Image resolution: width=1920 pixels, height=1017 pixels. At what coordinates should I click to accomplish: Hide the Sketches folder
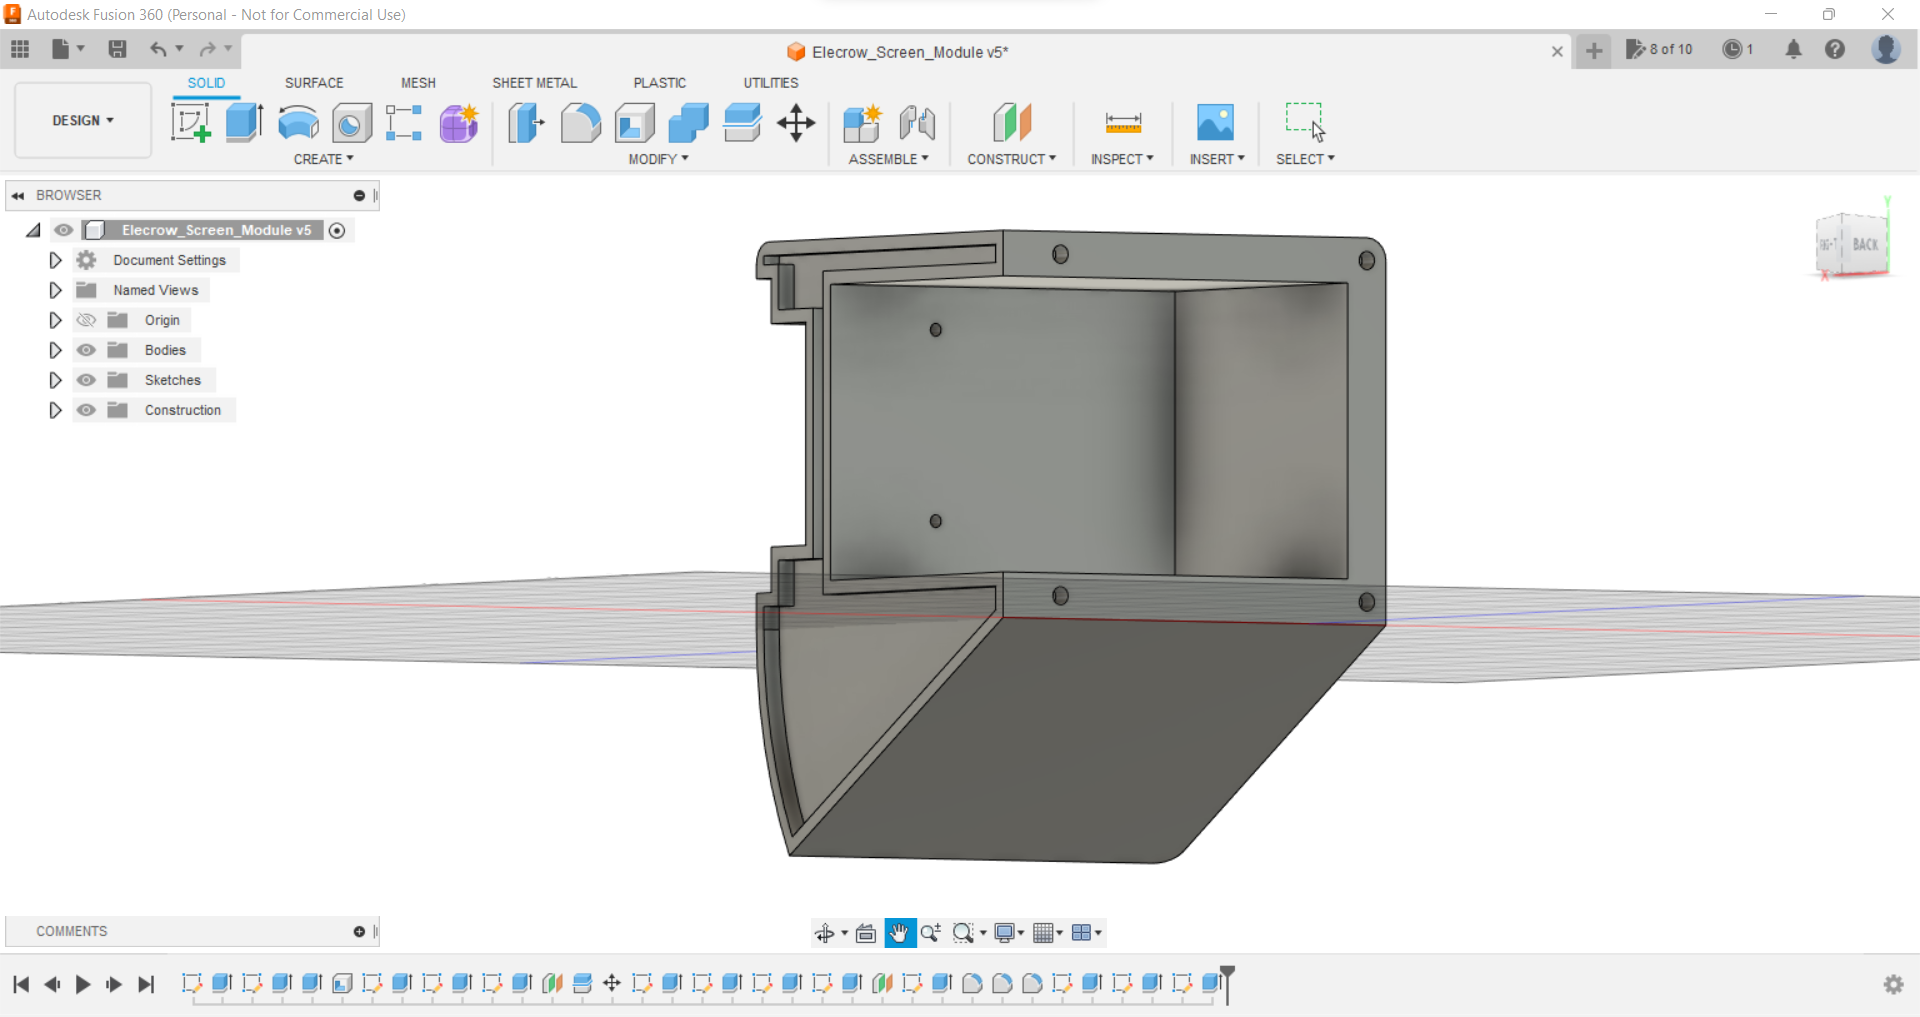(x=87, y=380)
